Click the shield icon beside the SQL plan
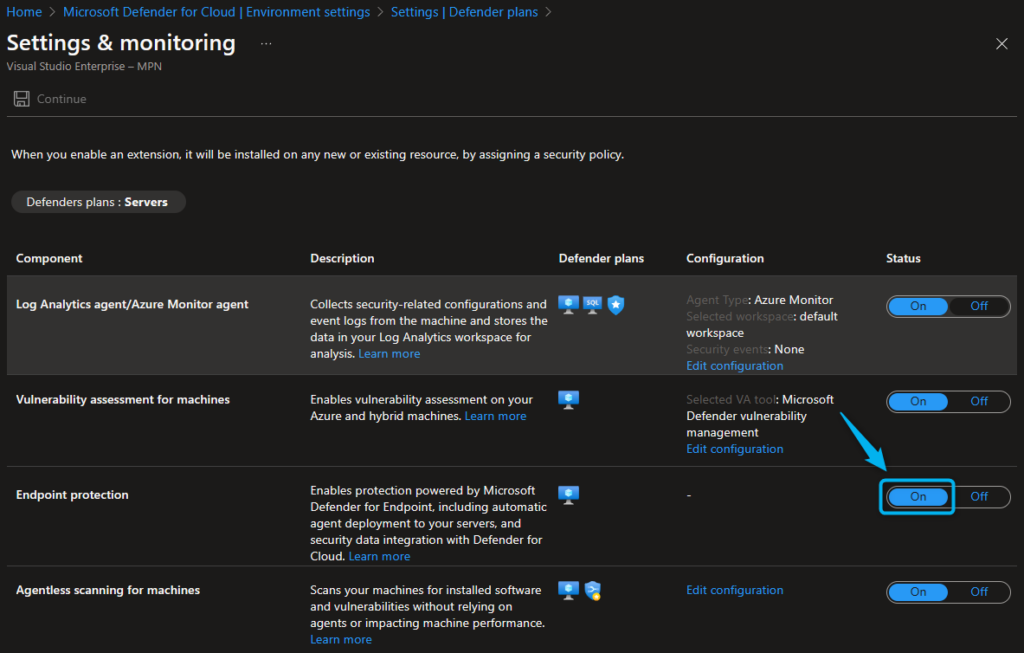Screen dimensions: 1024x653 pos(616,304)
